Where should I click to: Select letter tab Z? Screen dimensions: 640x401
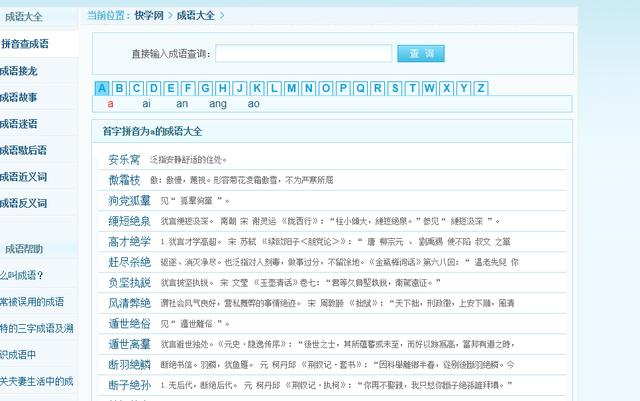coord(481,88)
